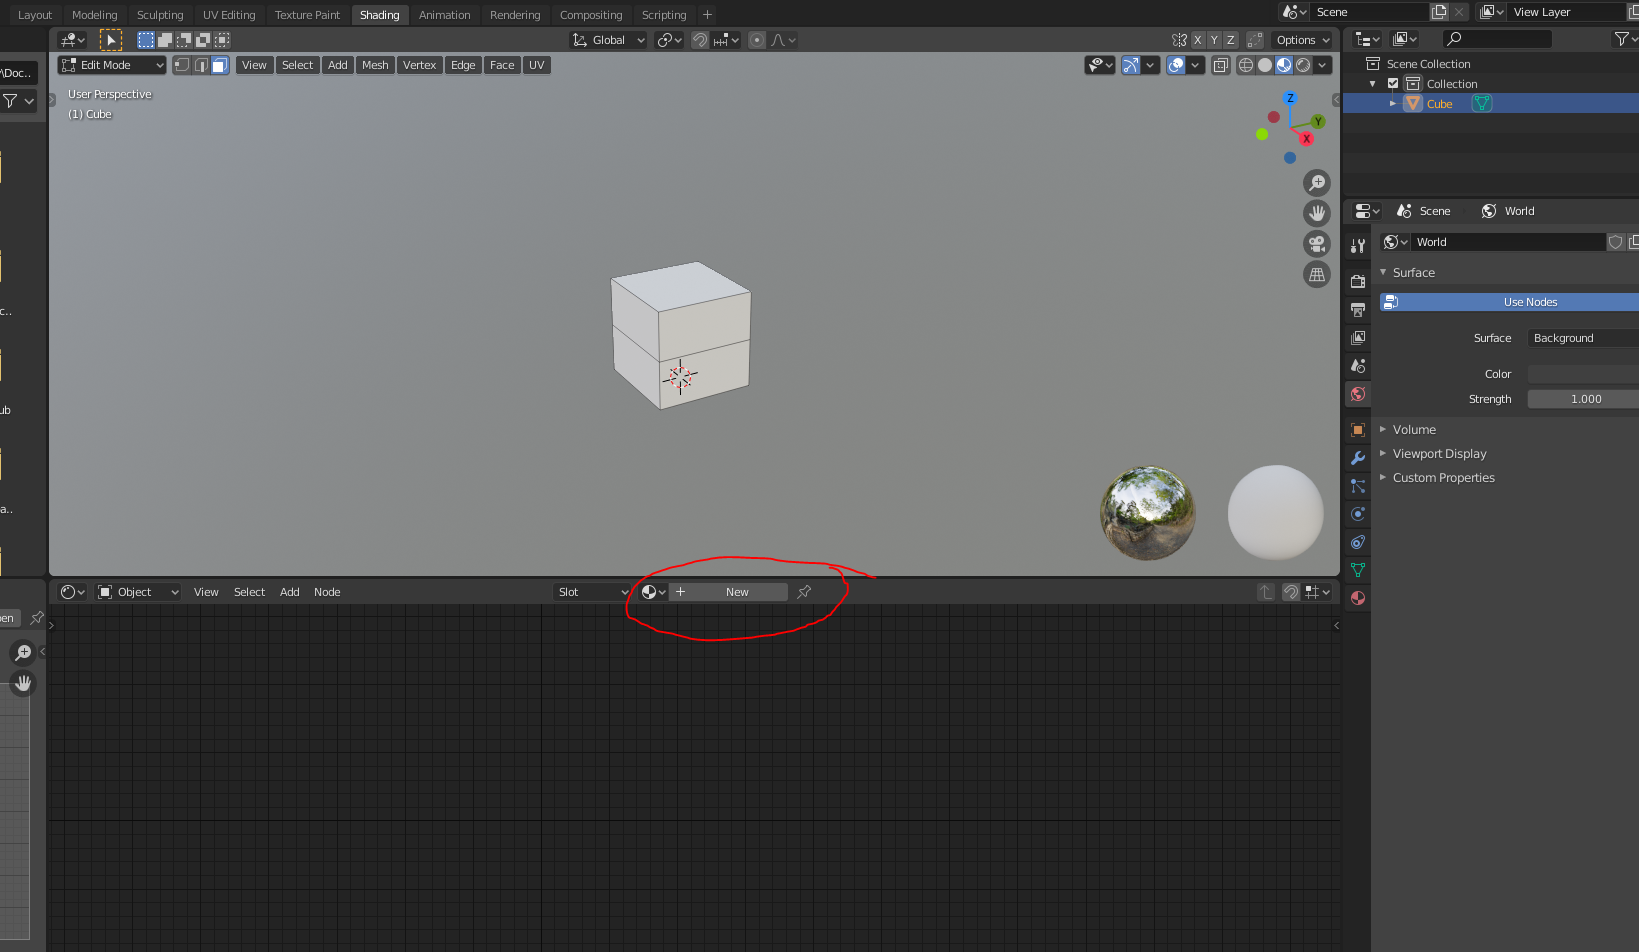The width and height of the screenshot is (1639, 952).
Task: Click the Strength value slider
Action: (x=1583, y=399)
